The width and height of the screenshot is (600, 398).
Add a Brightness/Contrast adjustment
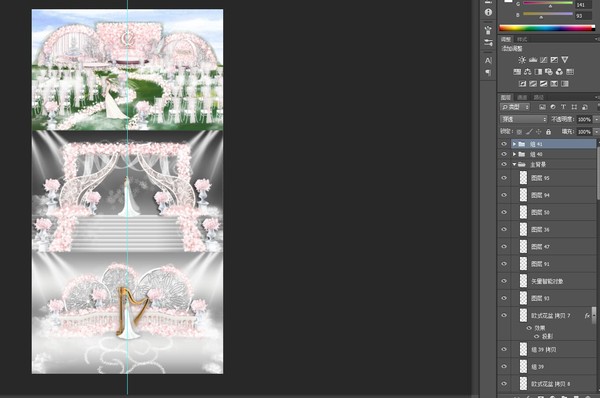click(522, 60)
